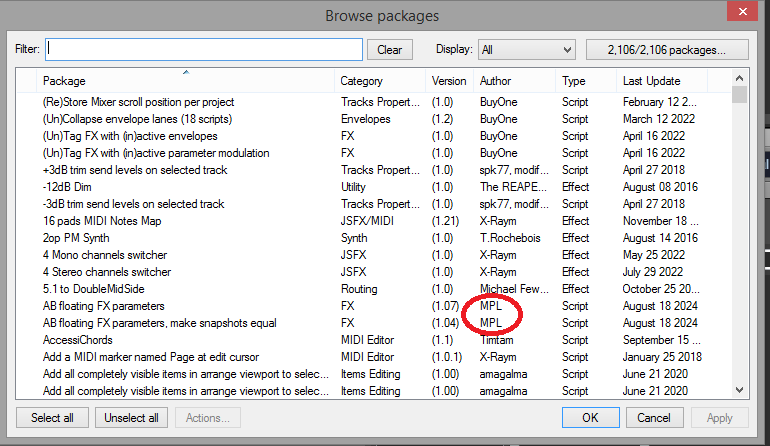The height and width of the screenshot is (446, 770).
Task: Confirm with the OK button
Action: [x=590, y=418]
